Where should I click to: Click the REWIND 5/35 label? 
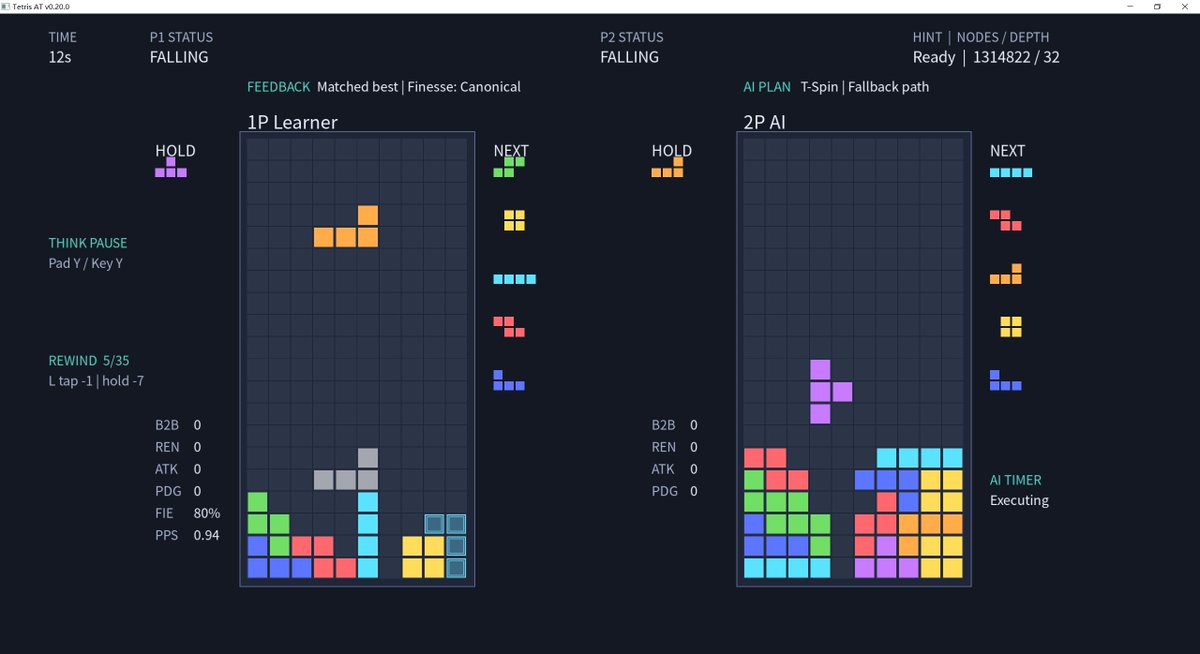point(88,360)
